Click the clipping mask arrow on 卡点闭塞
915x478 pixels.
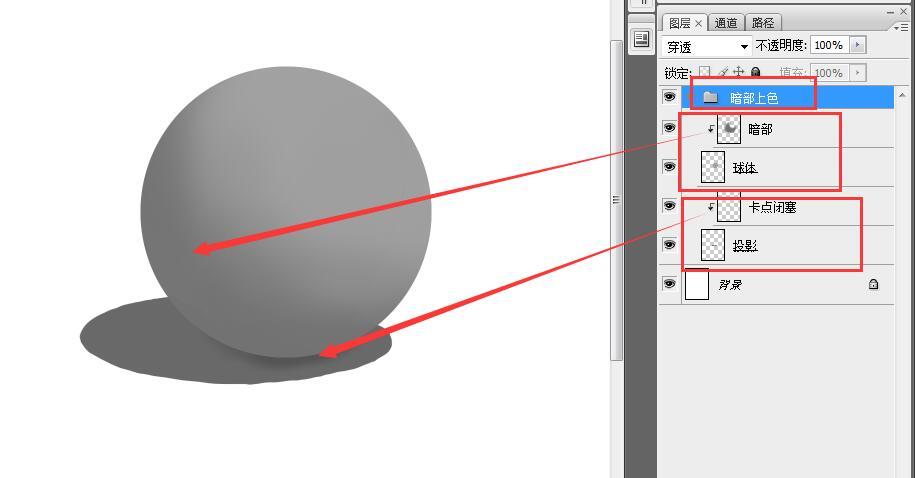(711, 207)
